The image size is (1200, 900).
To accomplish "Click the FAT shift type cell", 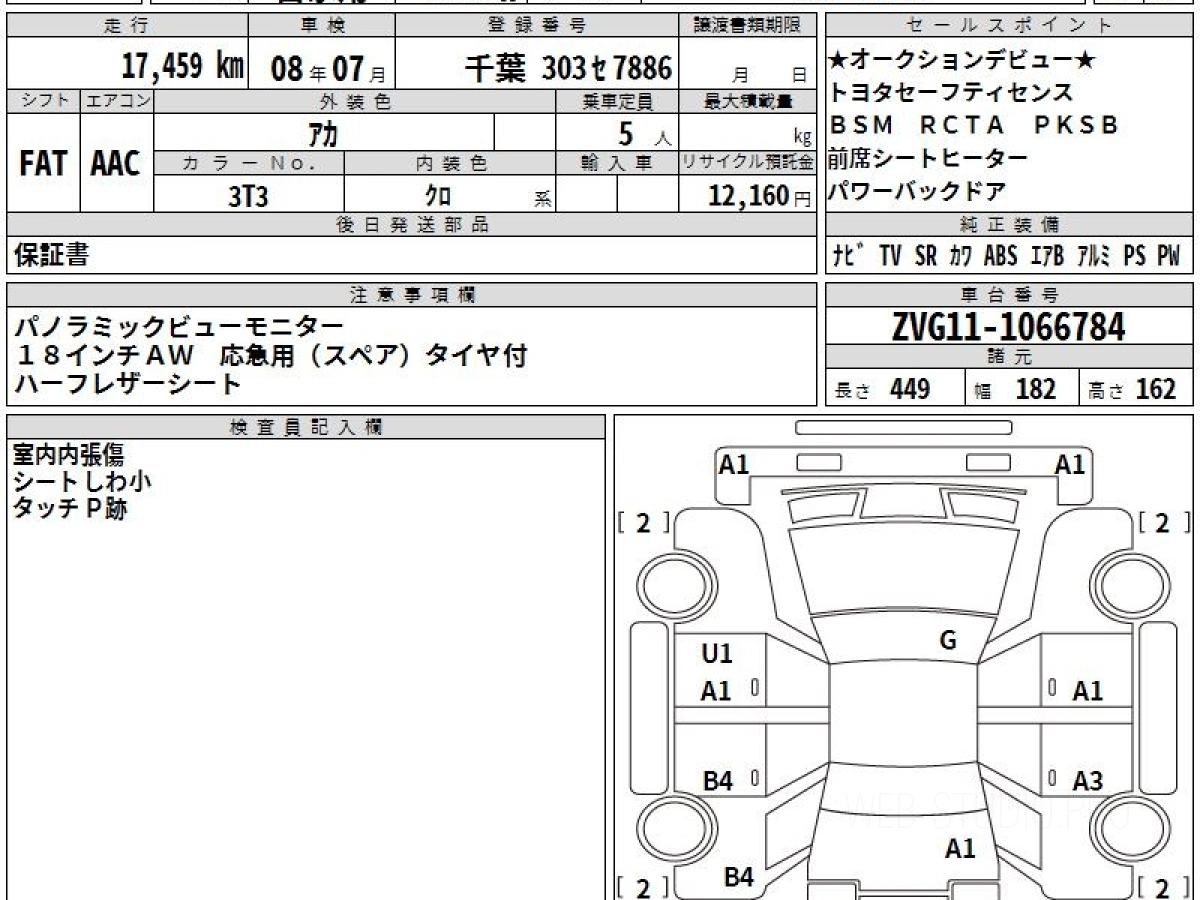I will (43, 164).
